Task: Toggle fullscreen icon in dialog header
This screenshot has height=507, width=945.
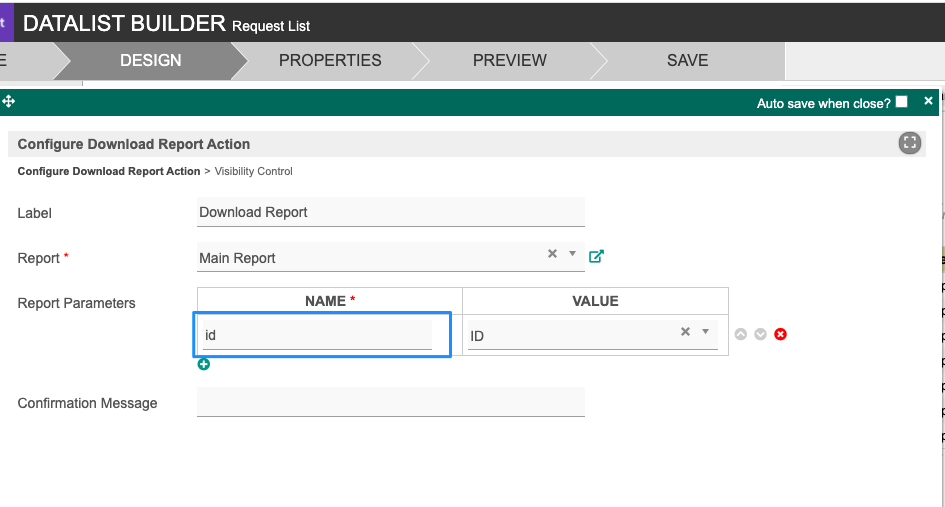Action: tap(909, 143)
